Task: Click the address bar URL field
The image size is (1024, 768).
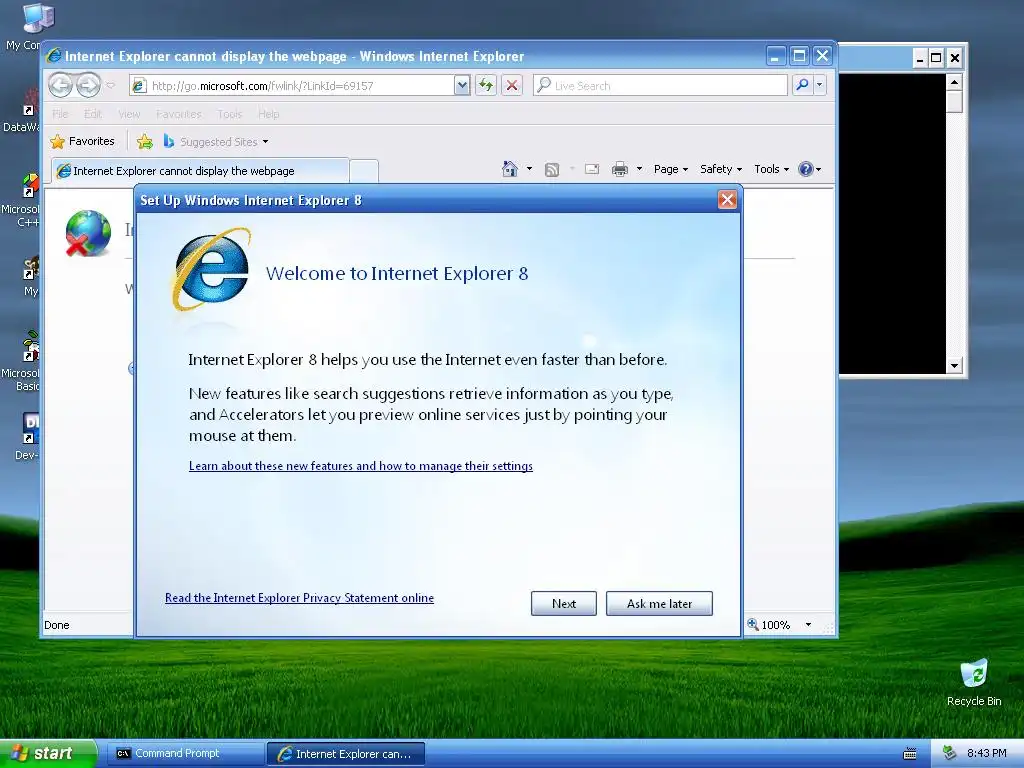Action: 291,86
